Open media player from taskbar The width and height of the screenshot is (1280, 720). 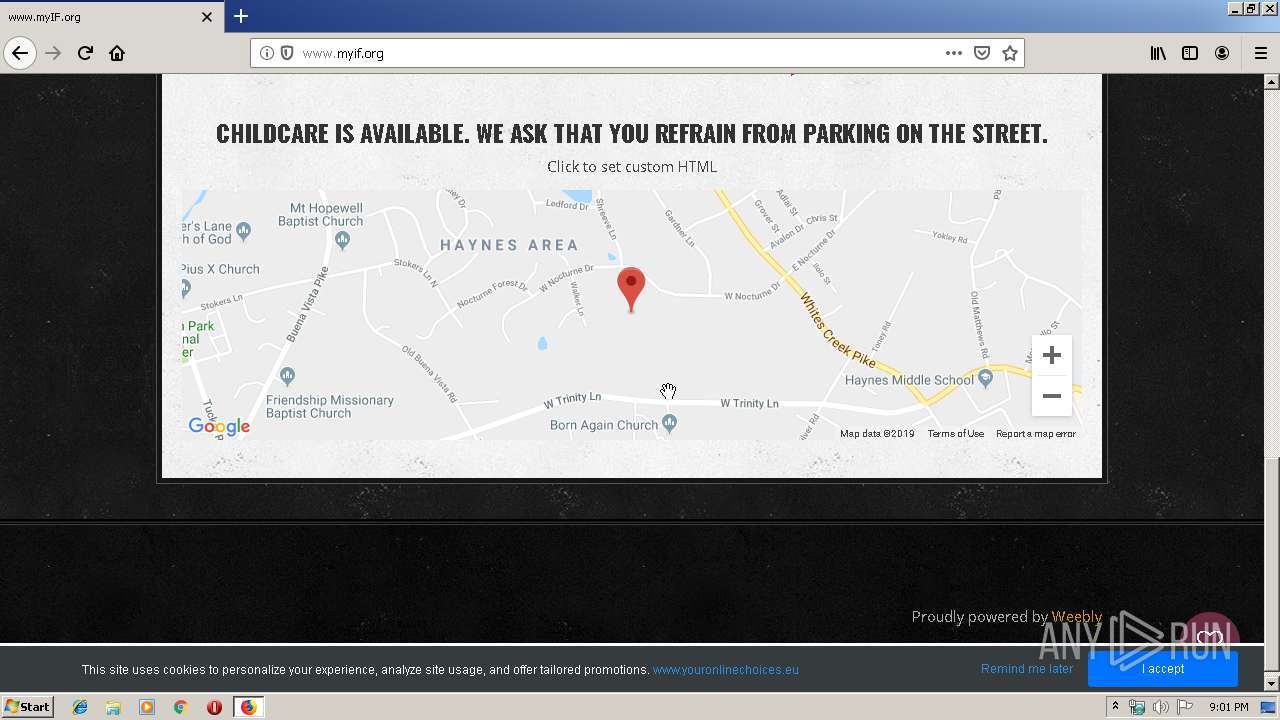click(147, 707)
